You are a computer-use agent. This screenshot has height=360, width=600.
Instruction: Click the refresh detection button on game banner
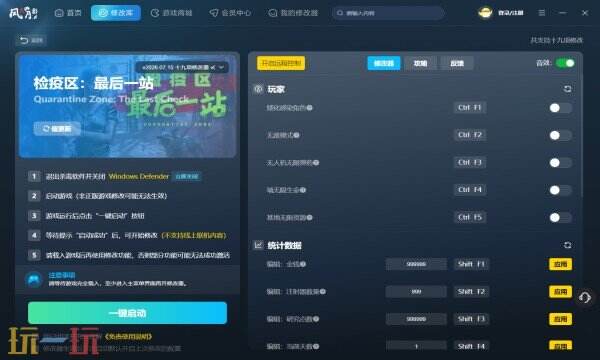[x=57, y=129]
